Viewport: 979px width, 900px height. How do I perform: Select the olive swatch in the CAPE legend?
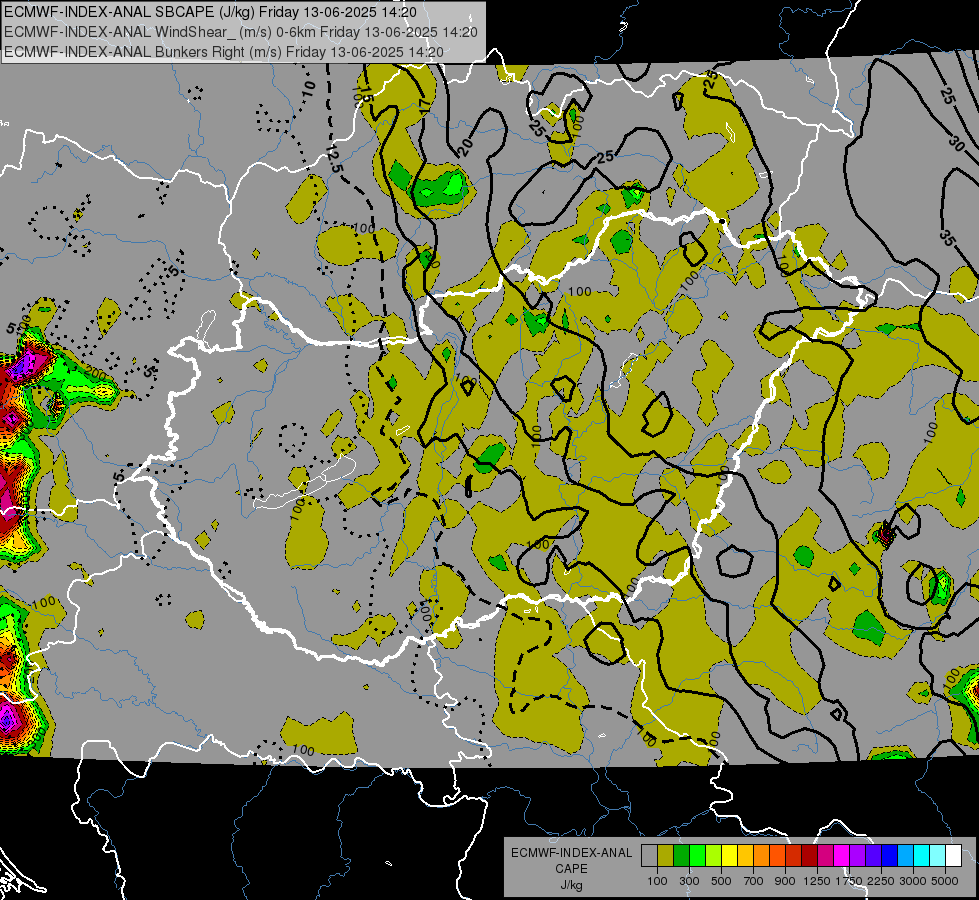tap(666, 856)
